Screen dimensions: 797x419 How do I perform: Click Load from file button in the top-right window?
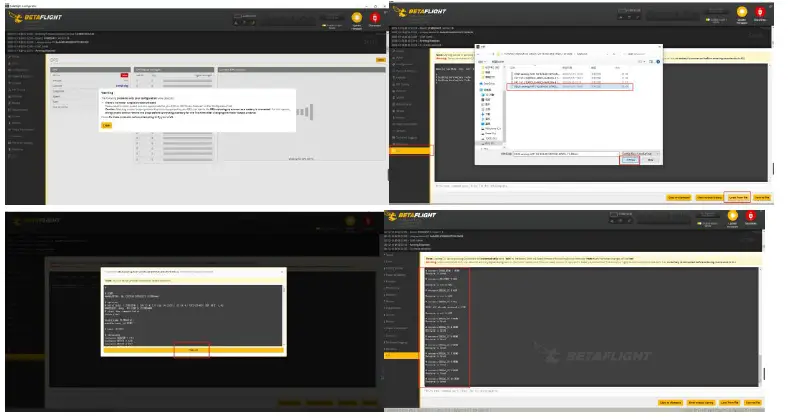(x=738, y=197)
